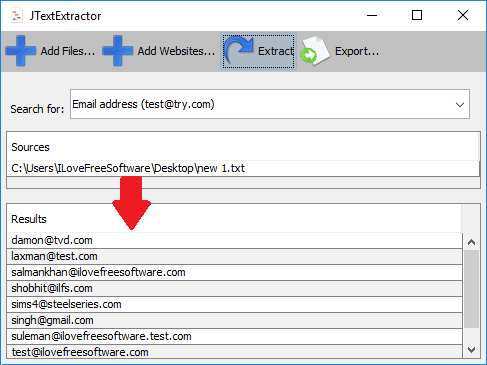Image resolution: width=487 pixels, height=365 pixels.
Task: Select the suleman@ilovefreesoftware.test.com result
Action: [234, 336]
